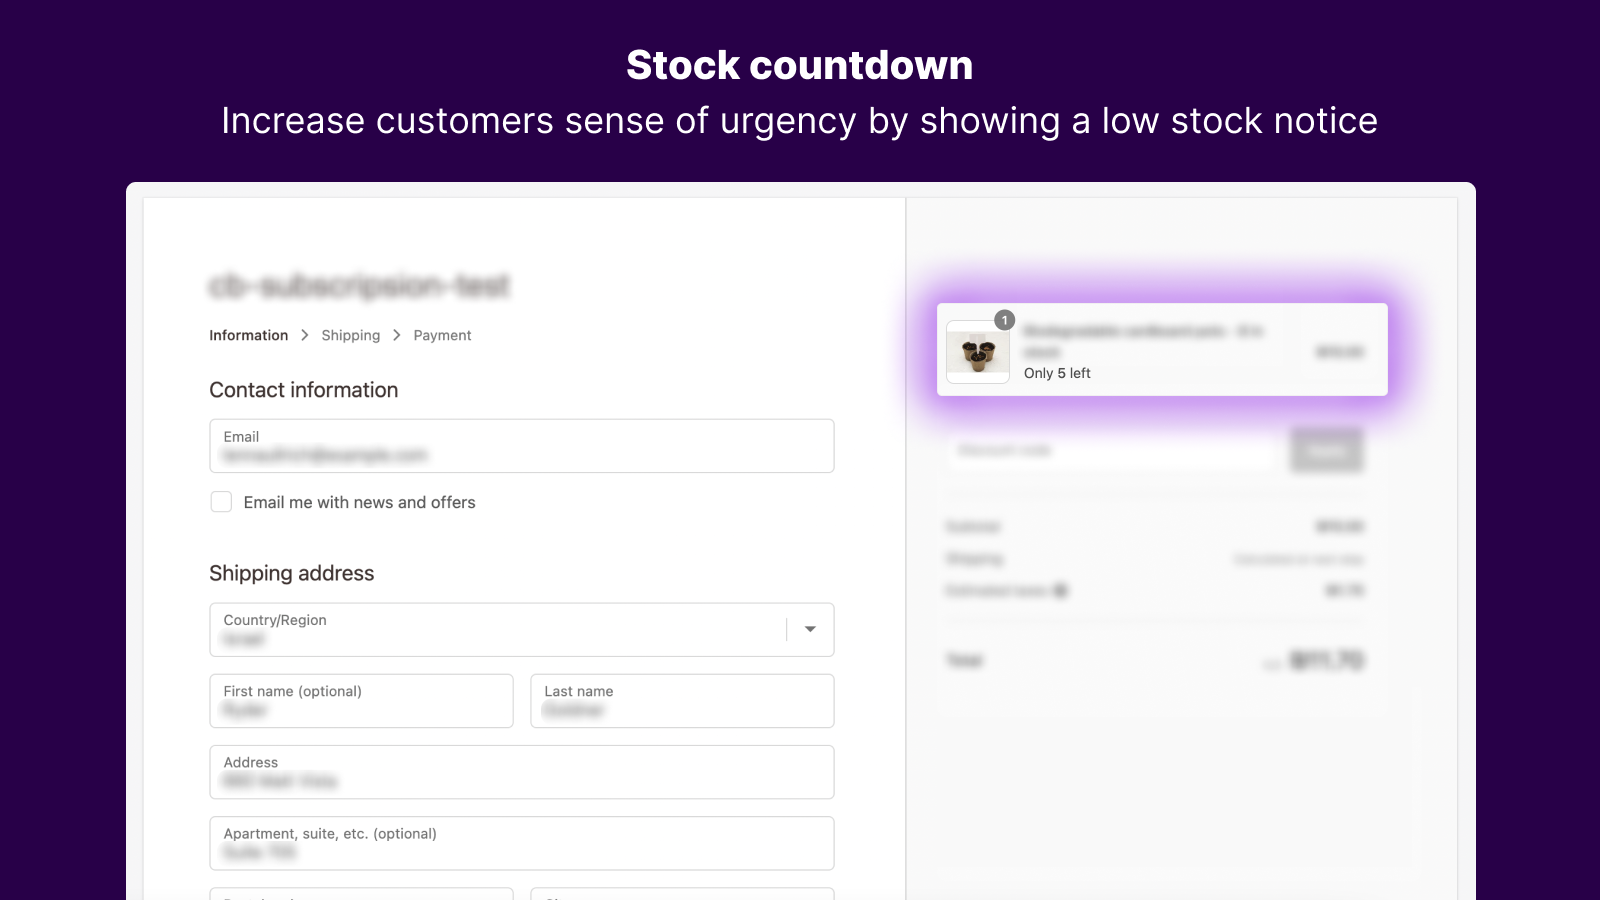Click the Last name input field

[682, 701]
